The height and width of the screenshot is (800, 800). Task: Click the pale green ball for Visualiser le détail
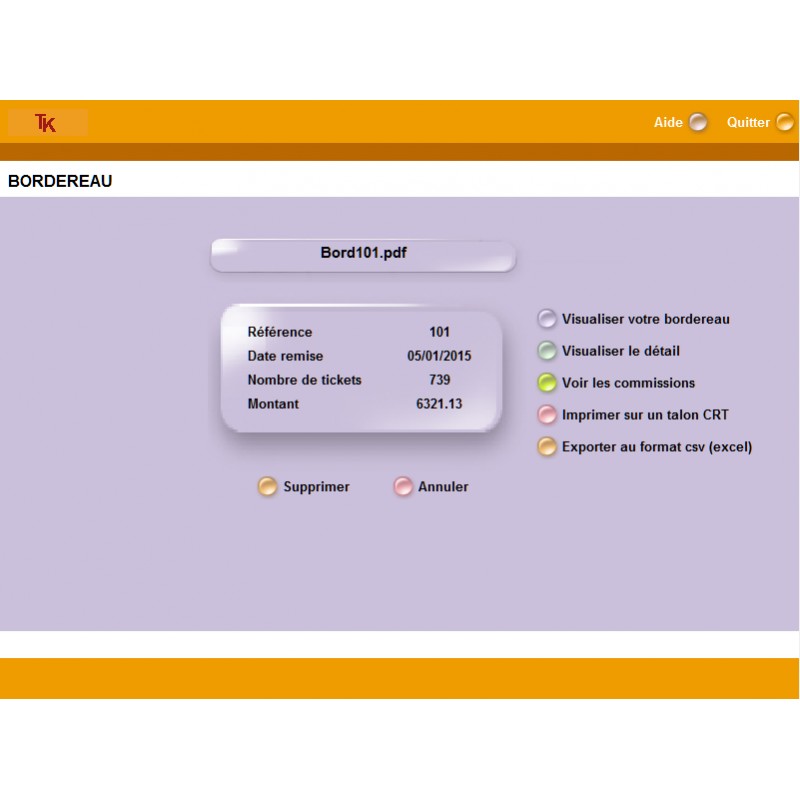coord(547,351)
